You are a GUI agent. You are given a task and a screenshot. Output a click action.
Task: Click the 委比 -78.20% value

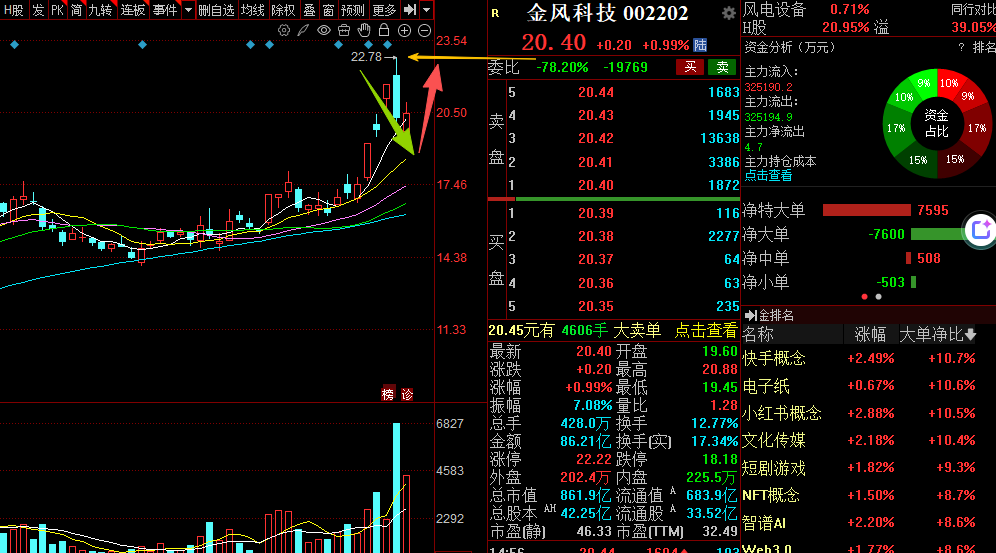562,67
